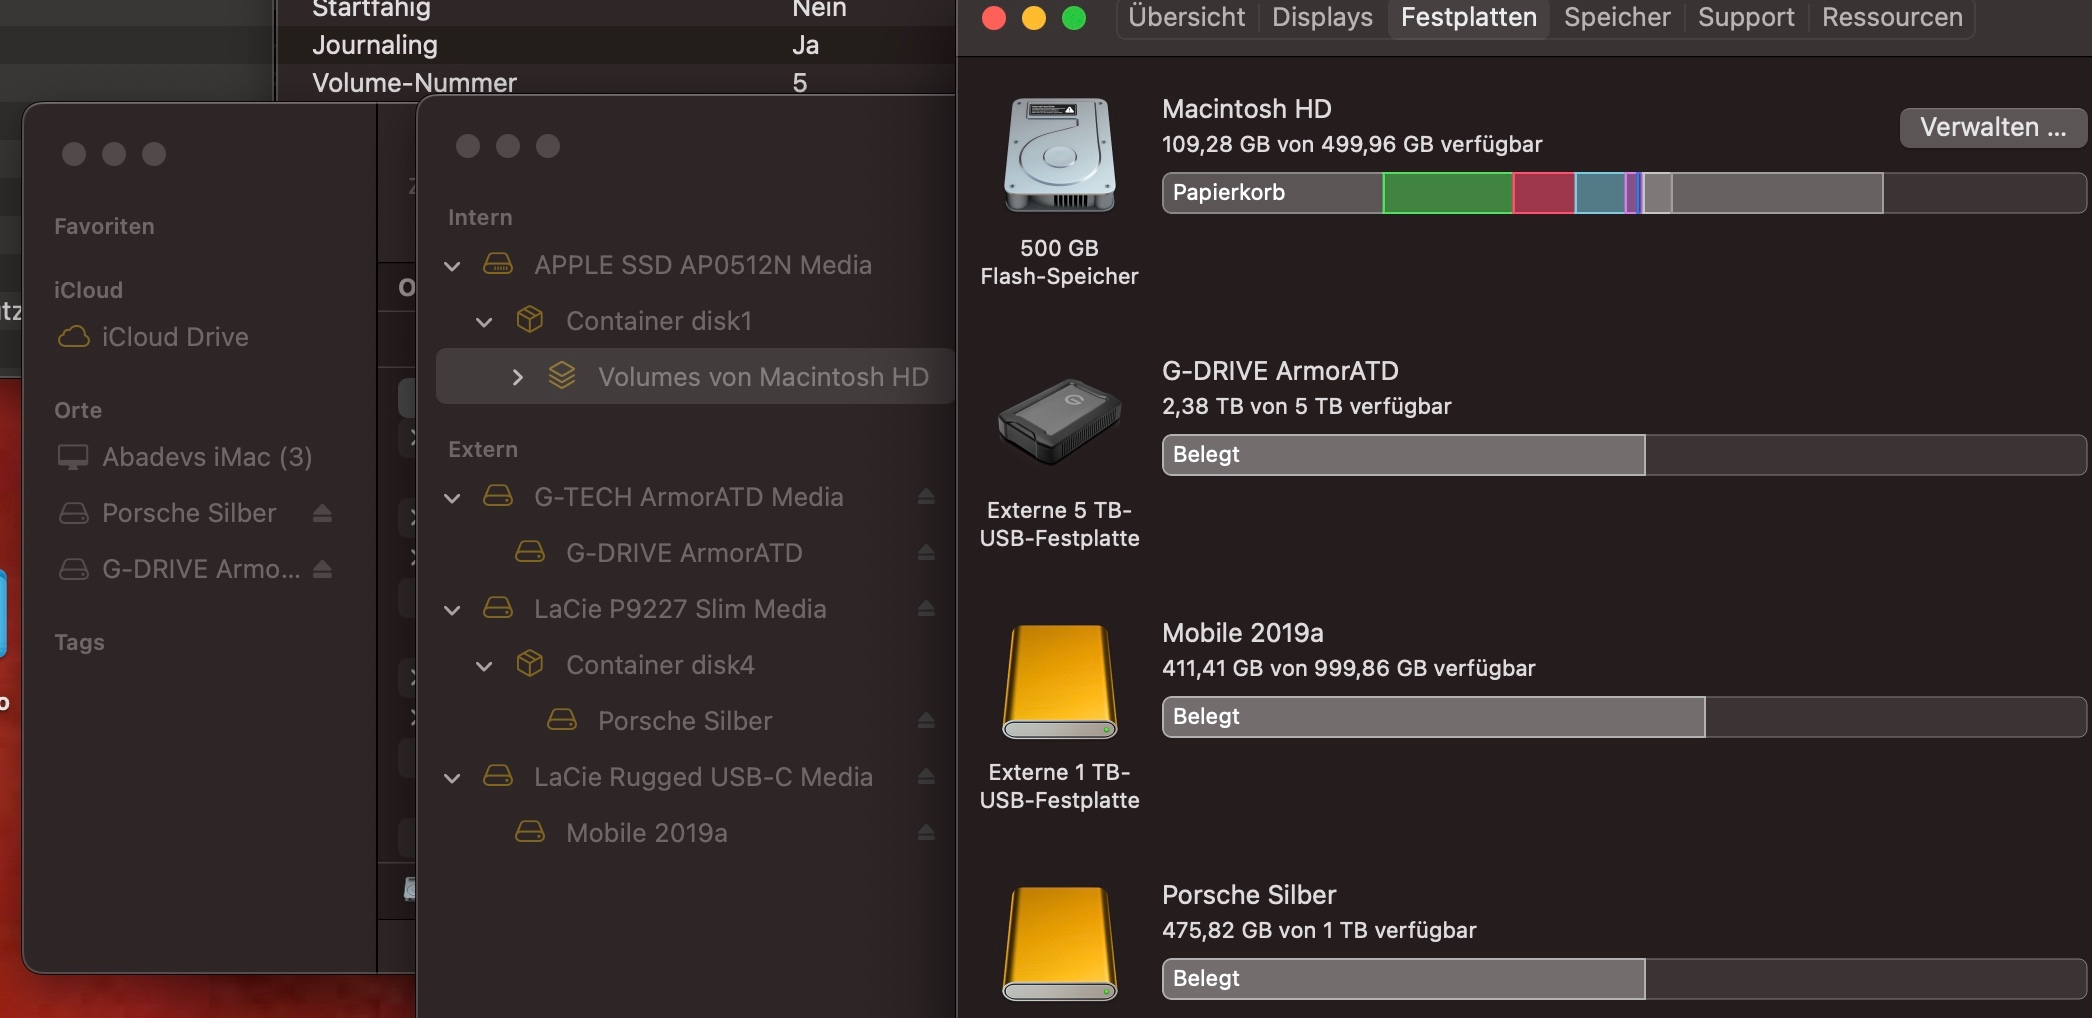Select Abadevs iMac (3) under Orte
This screenshot has width=2092, height=1018.
(x=206, y=457)
